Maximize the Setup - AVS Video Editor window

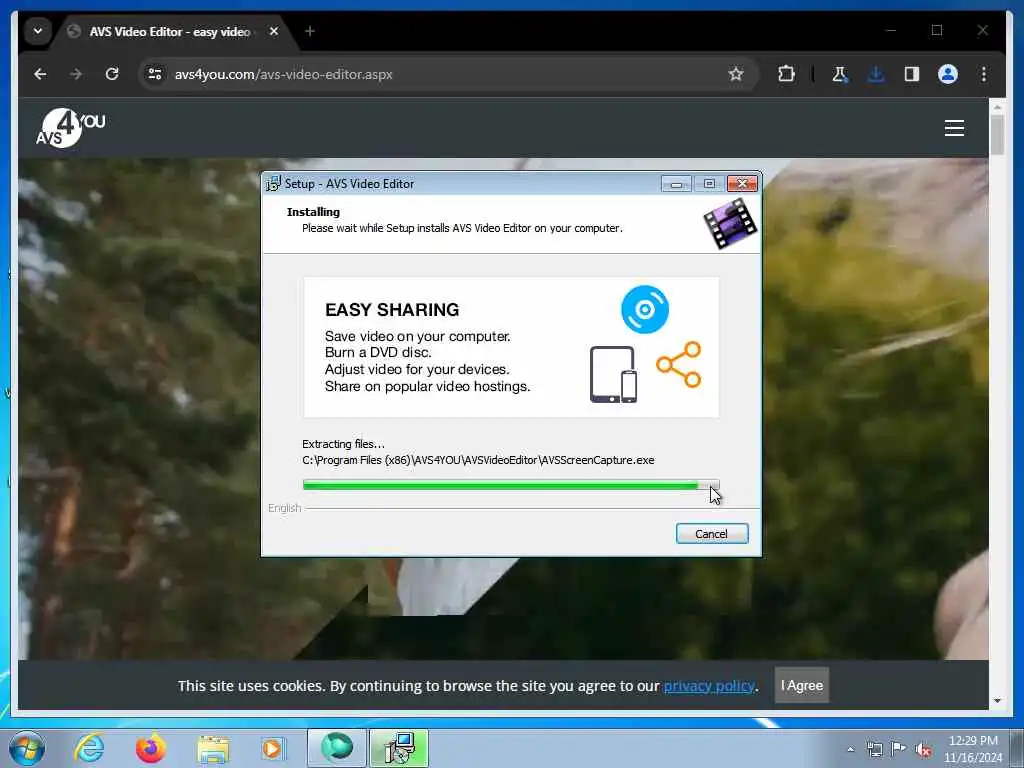point(709,184)
